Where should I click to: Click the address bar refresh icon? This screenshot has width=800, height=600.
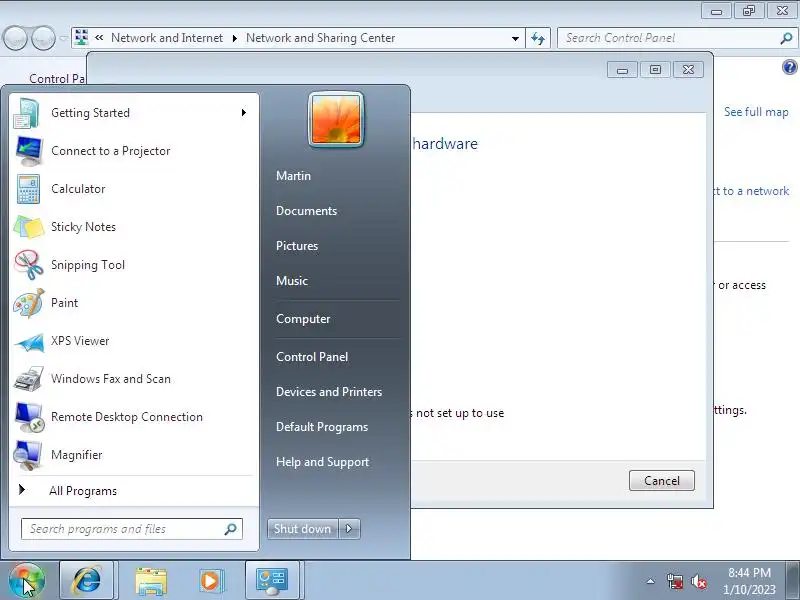[x=538, y=38]
